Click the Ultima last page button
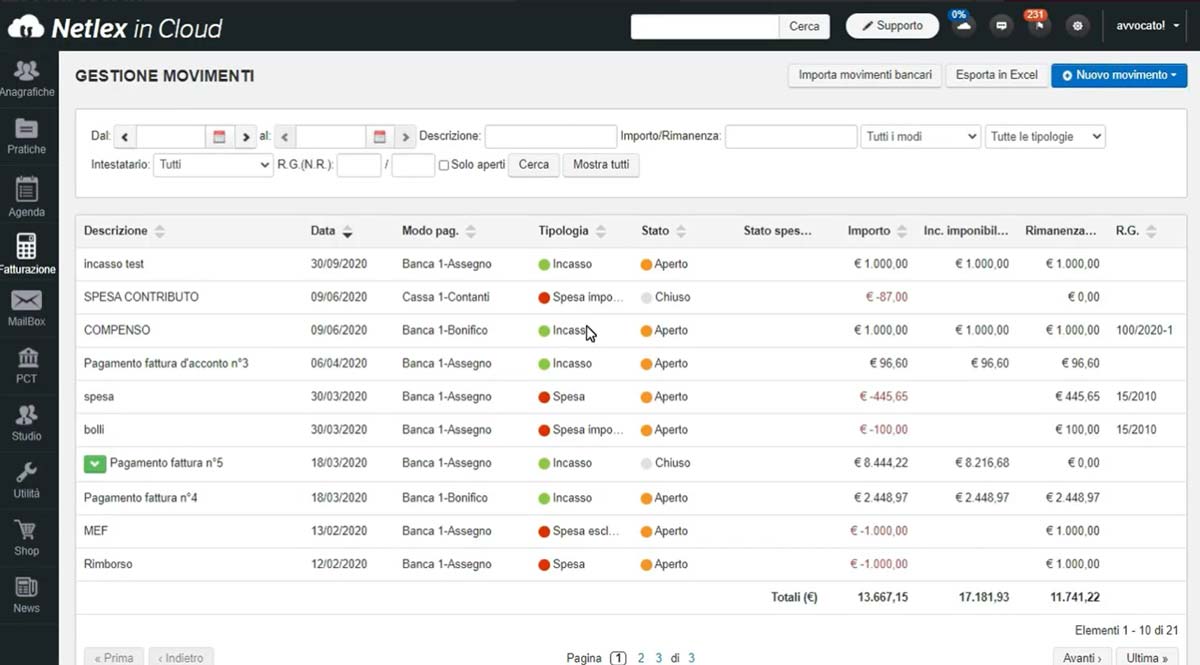The height and width of the screenshot is (665, 1200). tap(1147, 657)
